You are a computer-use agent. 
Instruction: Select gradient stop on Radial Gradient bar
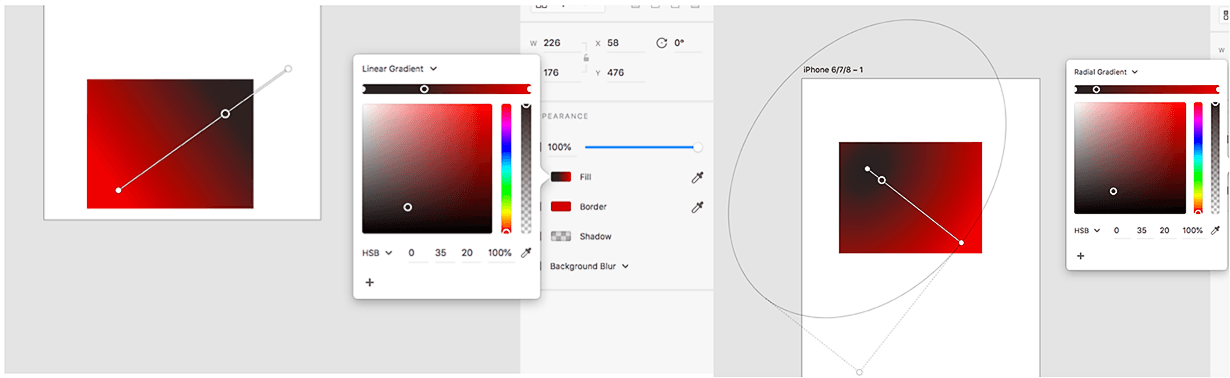tap(1096, 90)
